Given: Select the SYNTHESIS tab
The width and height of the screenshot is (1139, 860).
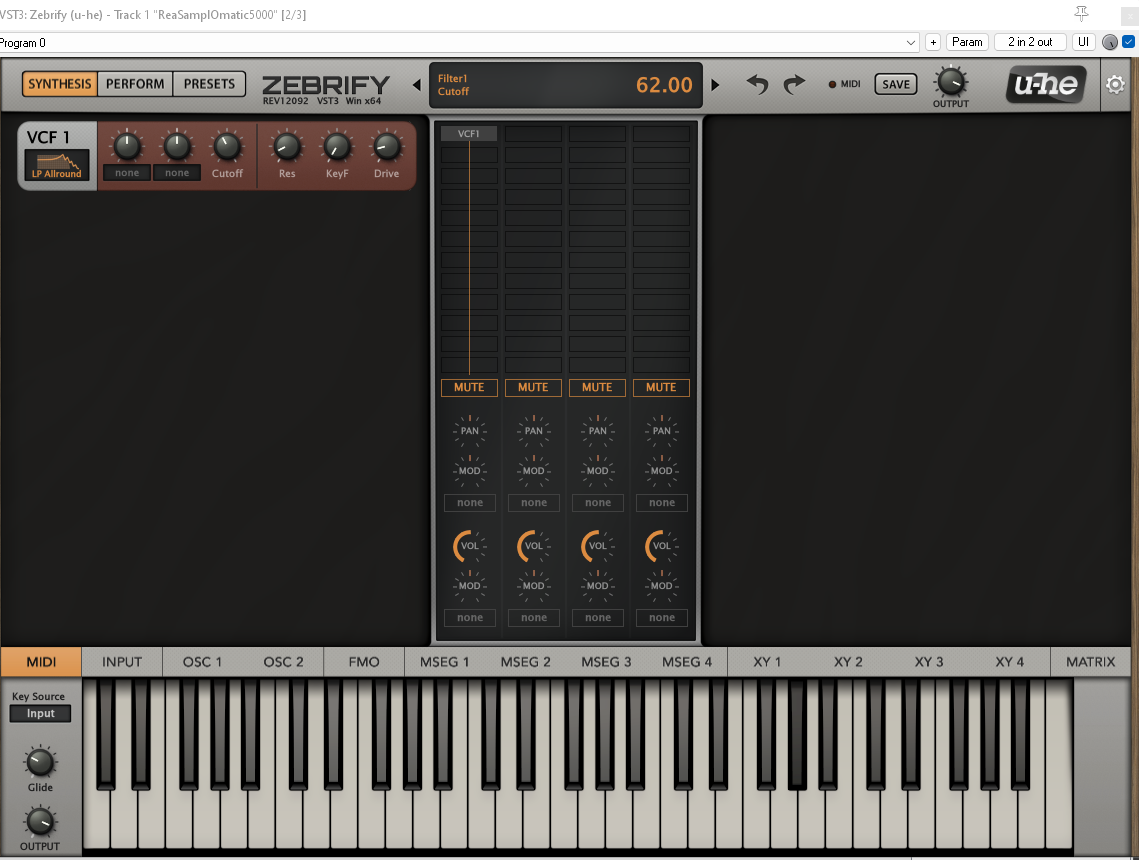Looking at the screenshot, I should [60, 84].
